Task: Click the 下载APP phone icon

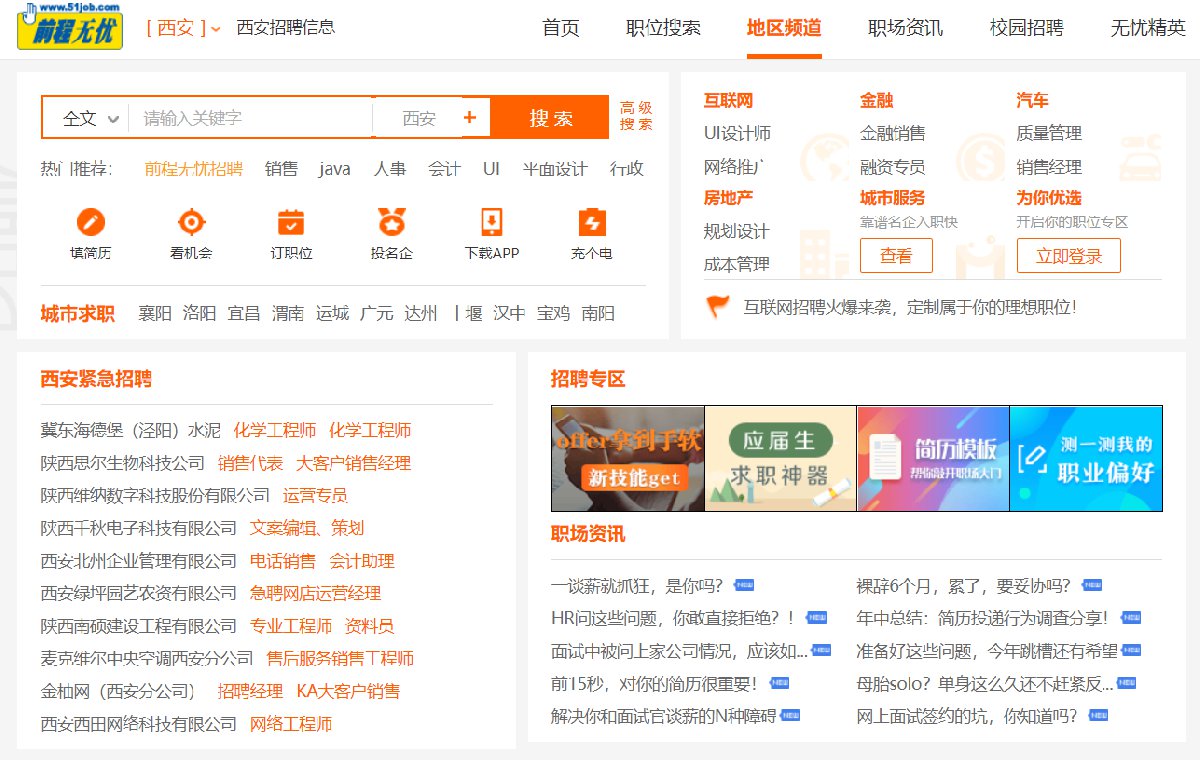Action: (491, 222)
